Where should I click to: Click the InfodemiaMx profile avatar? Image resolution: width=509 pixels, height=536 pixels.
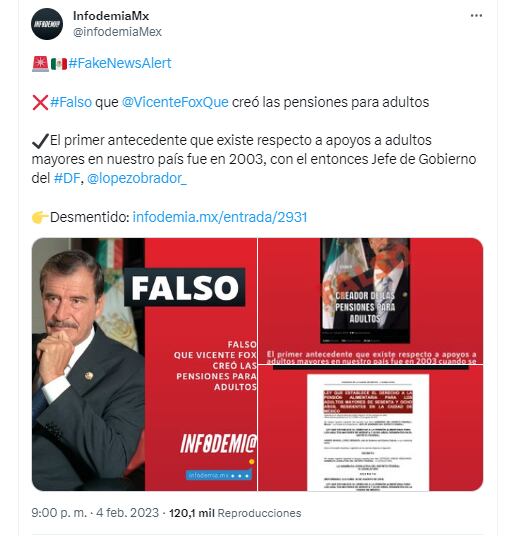coord(47,24)
